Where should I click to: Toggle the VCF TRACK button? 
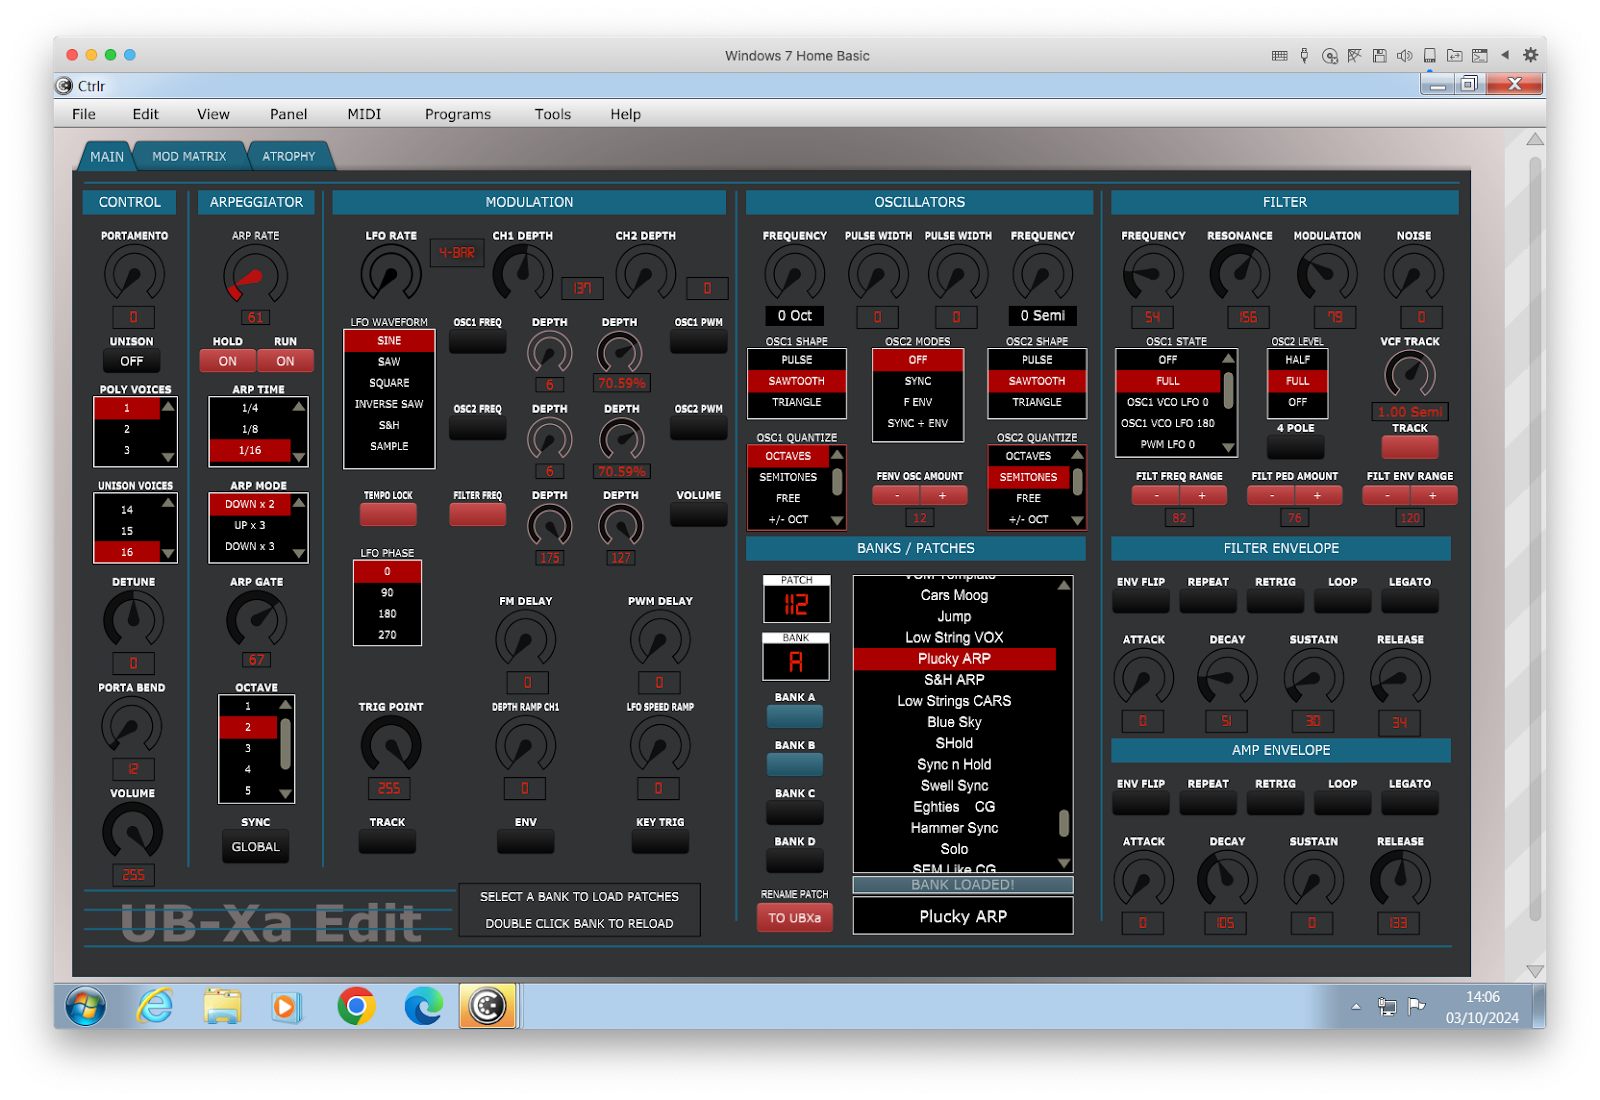pos(1409,446)
